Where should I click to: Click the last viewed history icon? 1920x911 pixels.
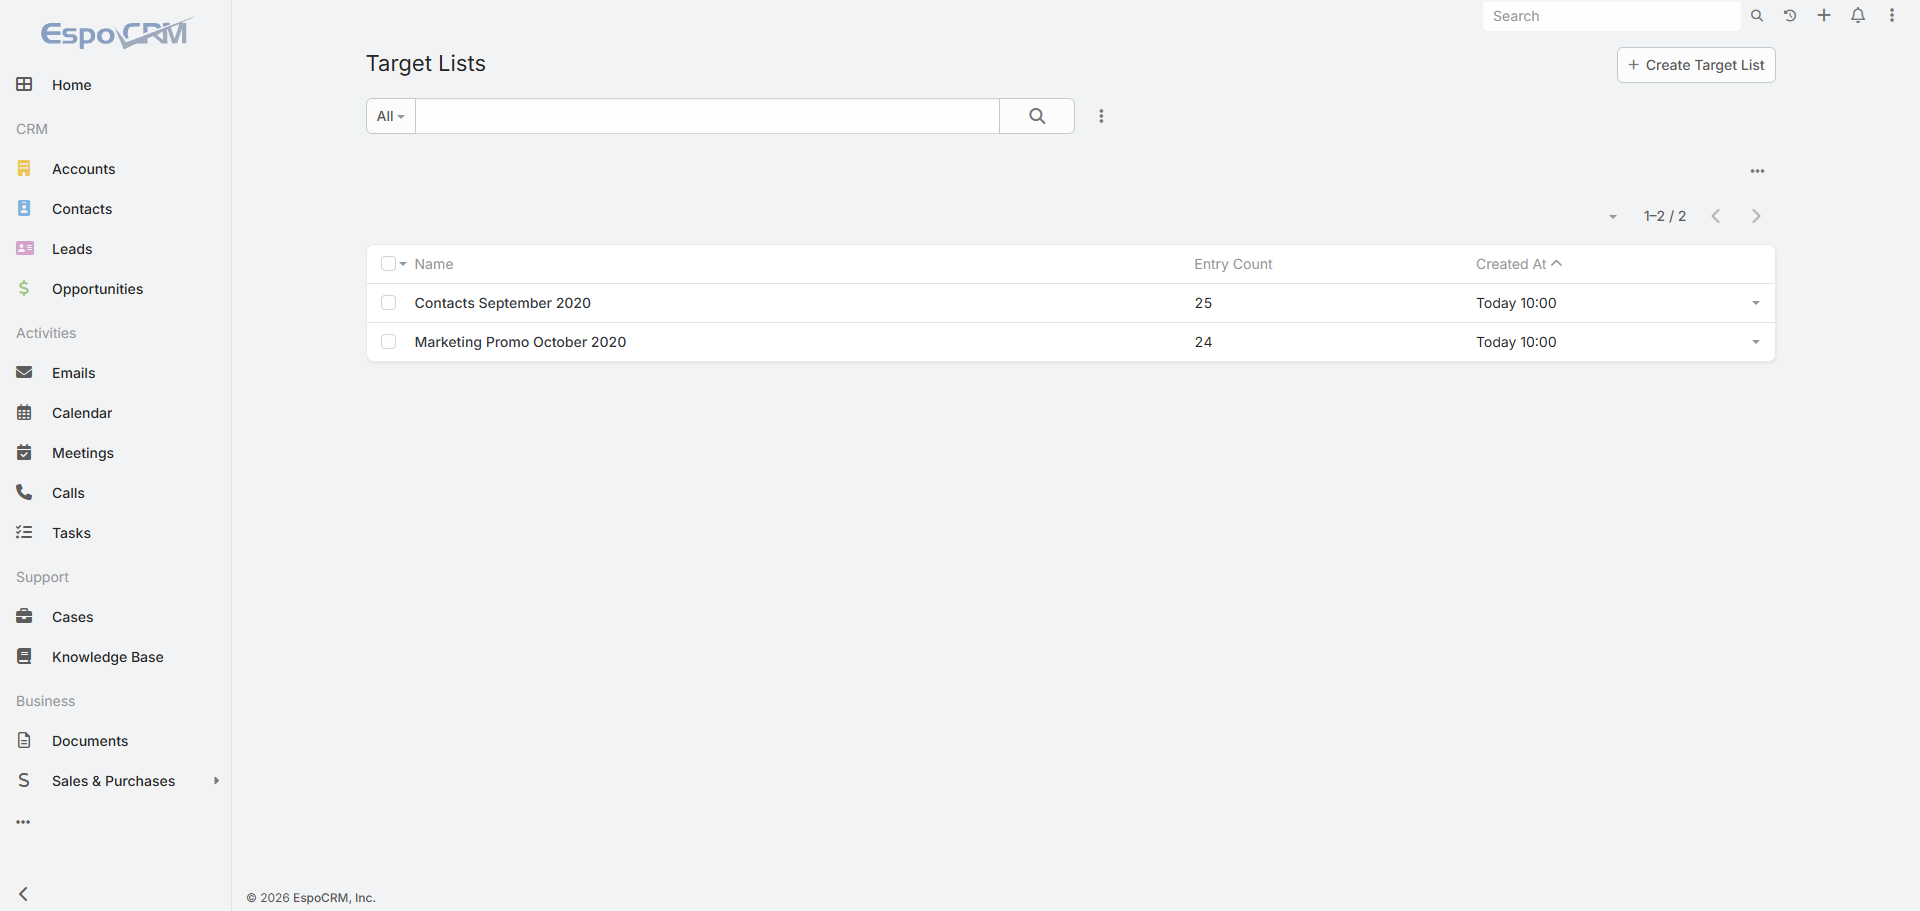point(1790,16)
